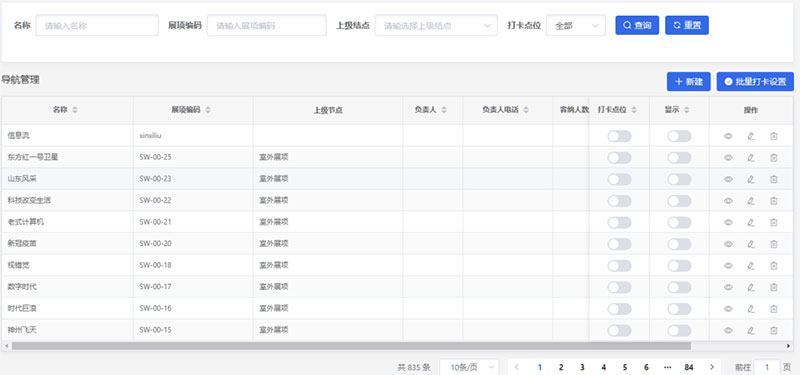
Task: Delete the 山东风采 row
Action: [x=773, y=179]
